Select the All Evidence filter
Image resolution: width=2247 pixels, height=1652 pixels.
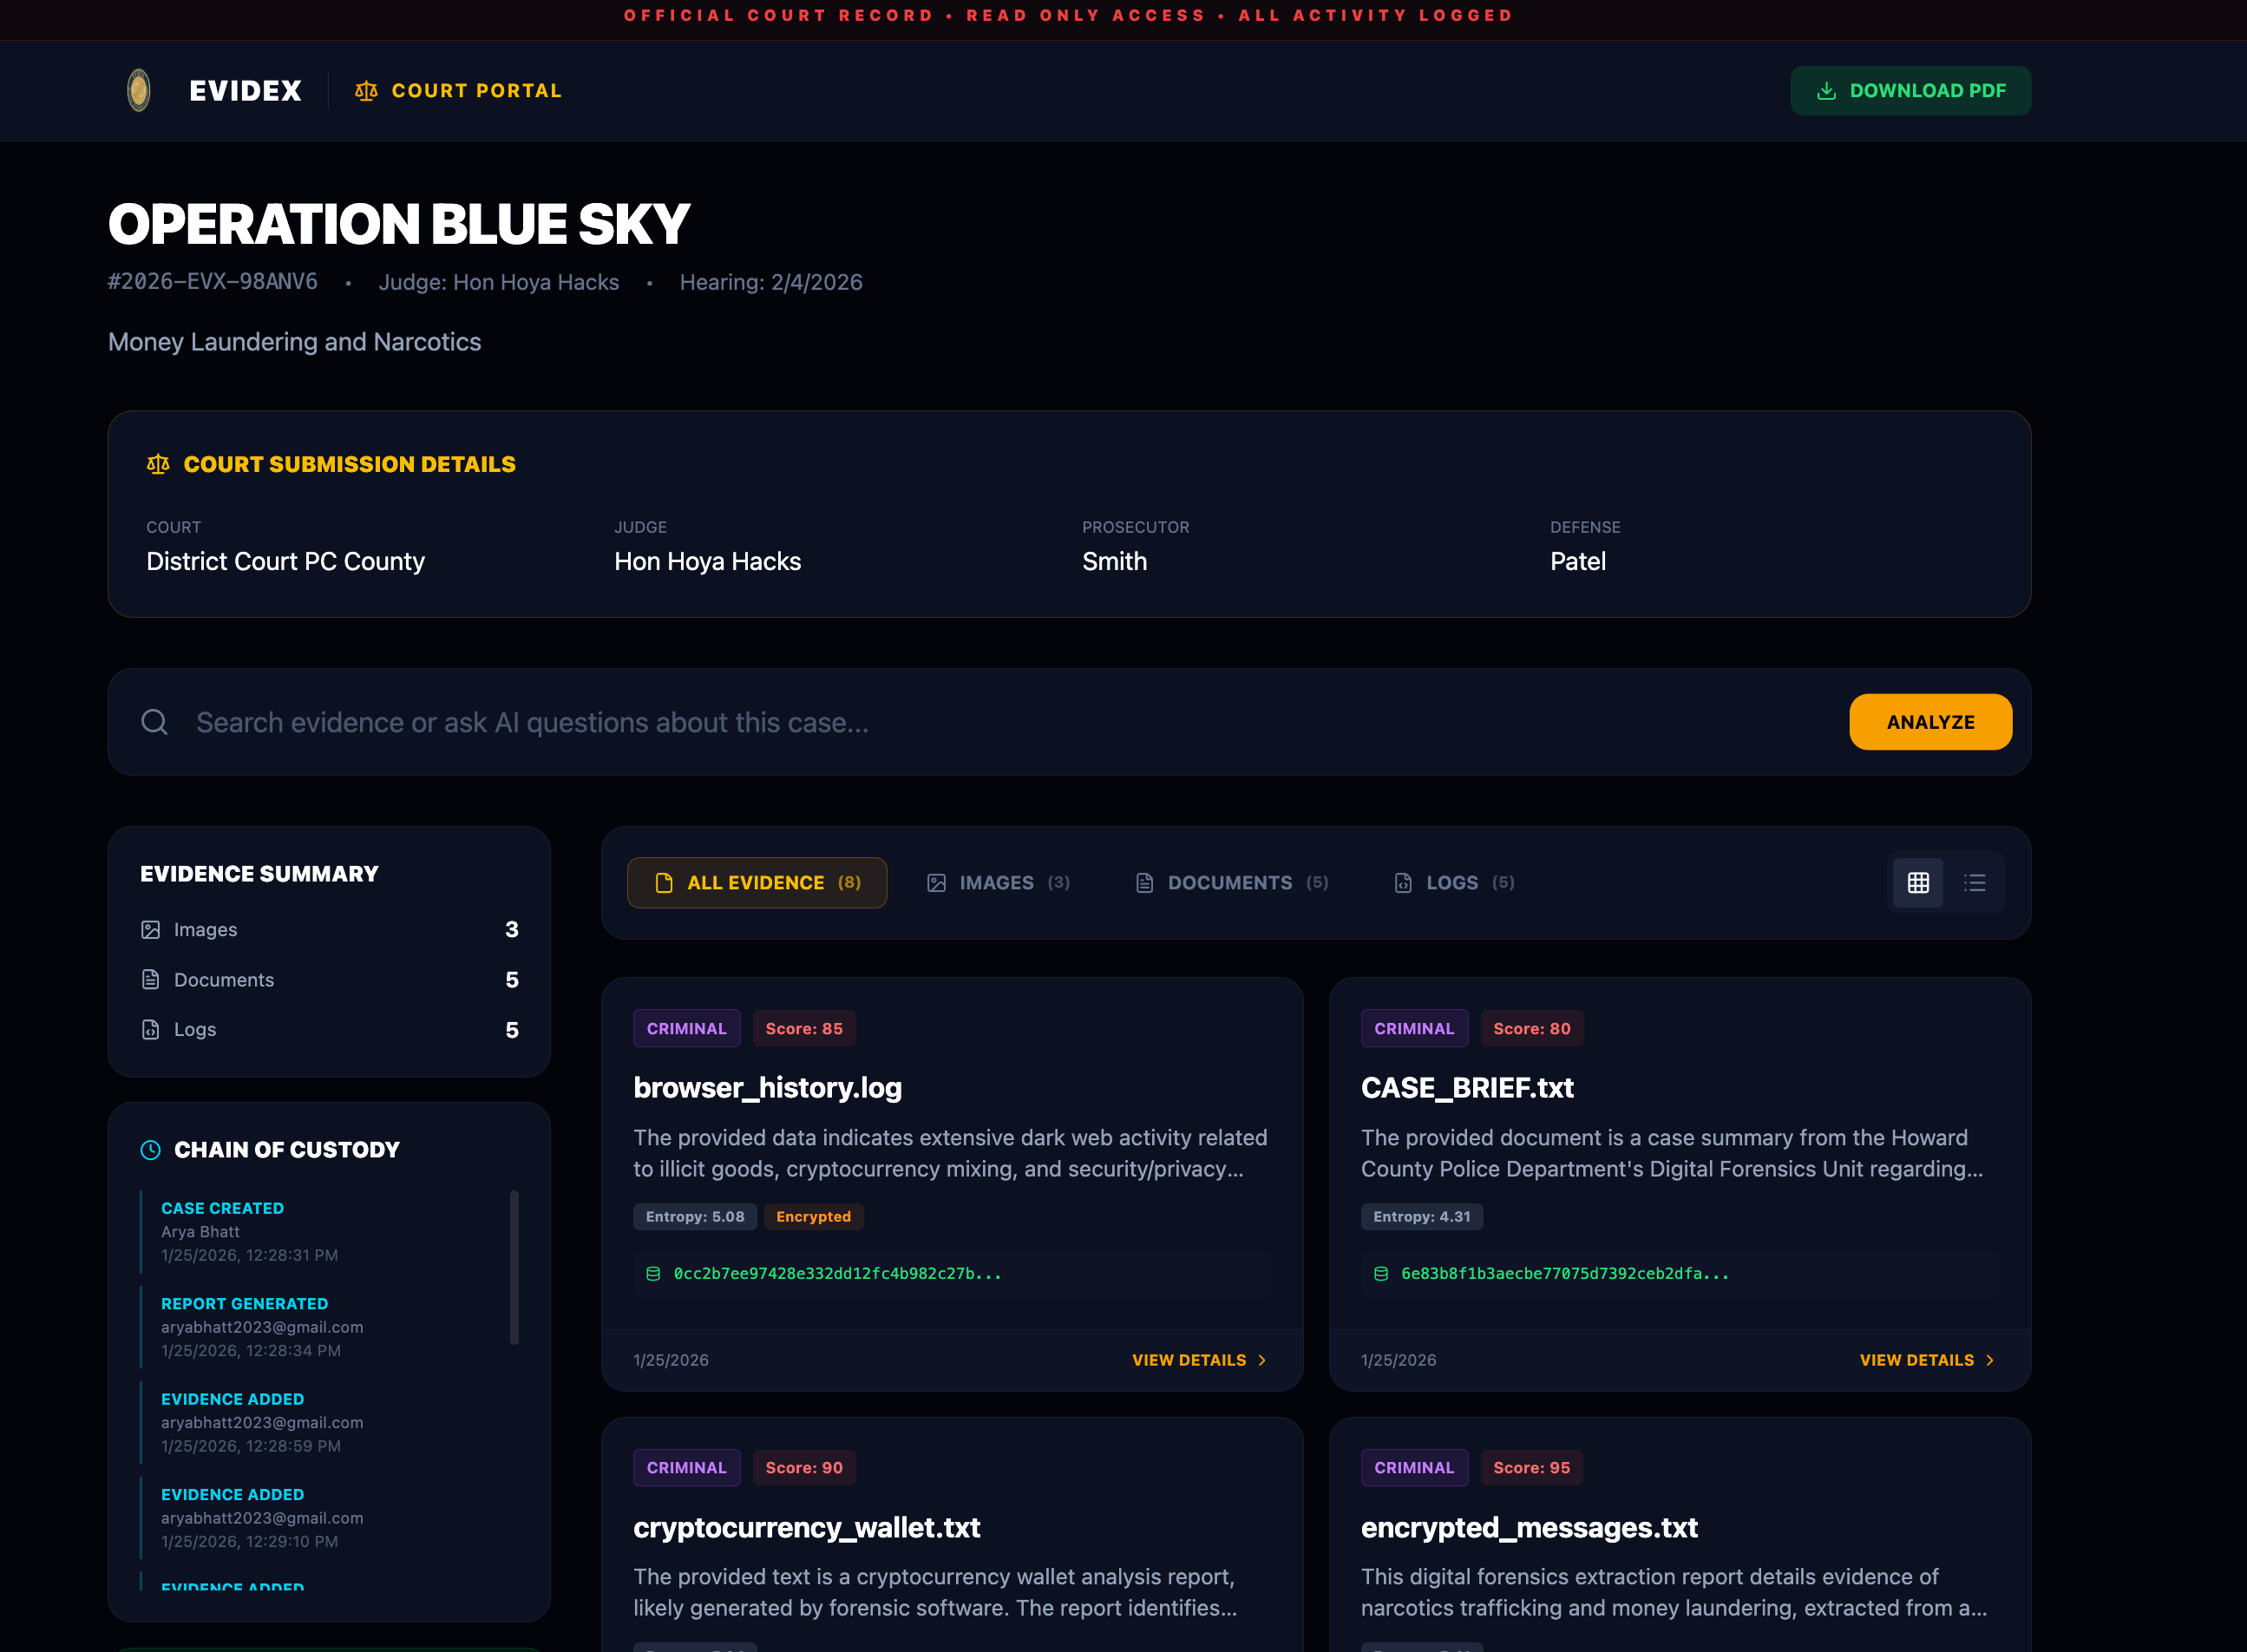click(x=756, y=883)
